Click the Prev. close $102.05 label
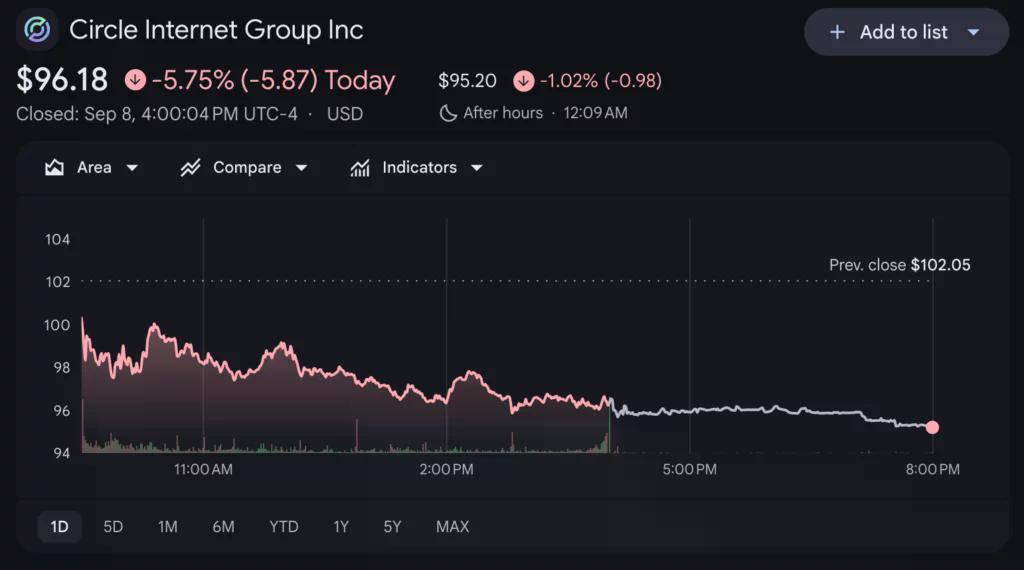1024x570 pixels. tap(899, 265)
